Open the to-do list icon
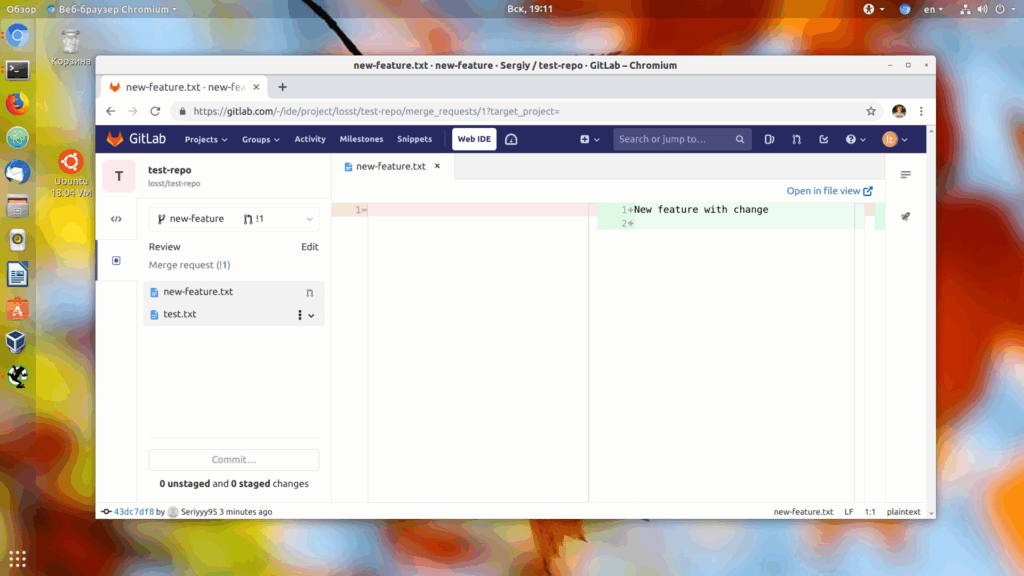 tap(824, 139)
